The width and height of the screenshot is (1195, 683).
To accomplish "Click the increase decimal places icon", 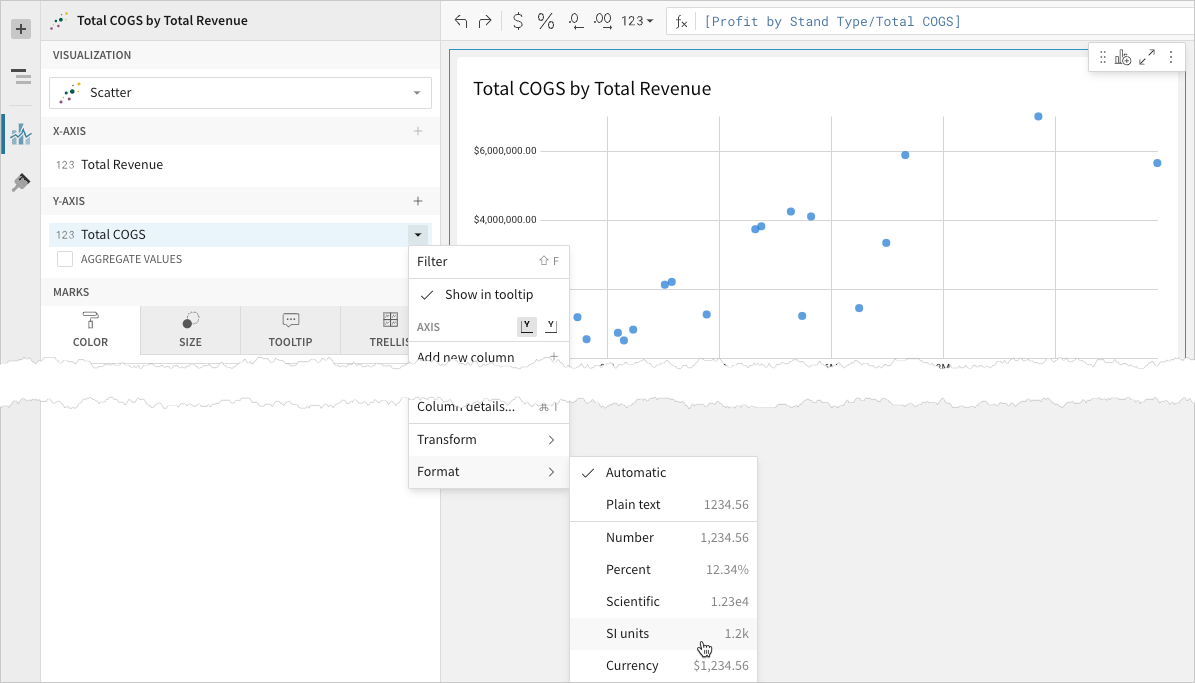I will click(603, 21).
